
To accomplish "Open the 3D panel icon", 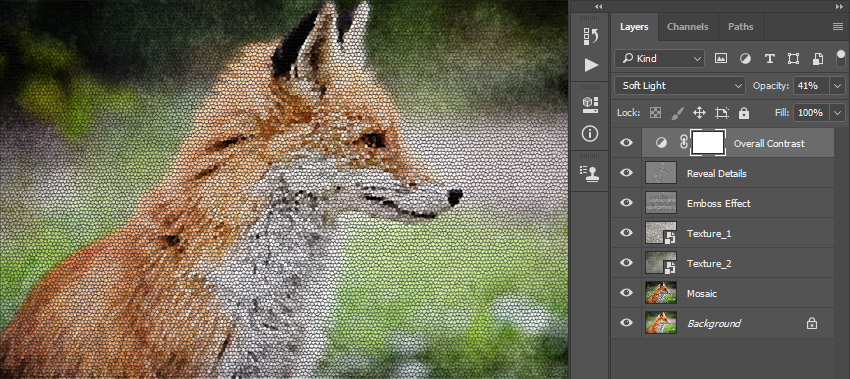I will 591,105.
